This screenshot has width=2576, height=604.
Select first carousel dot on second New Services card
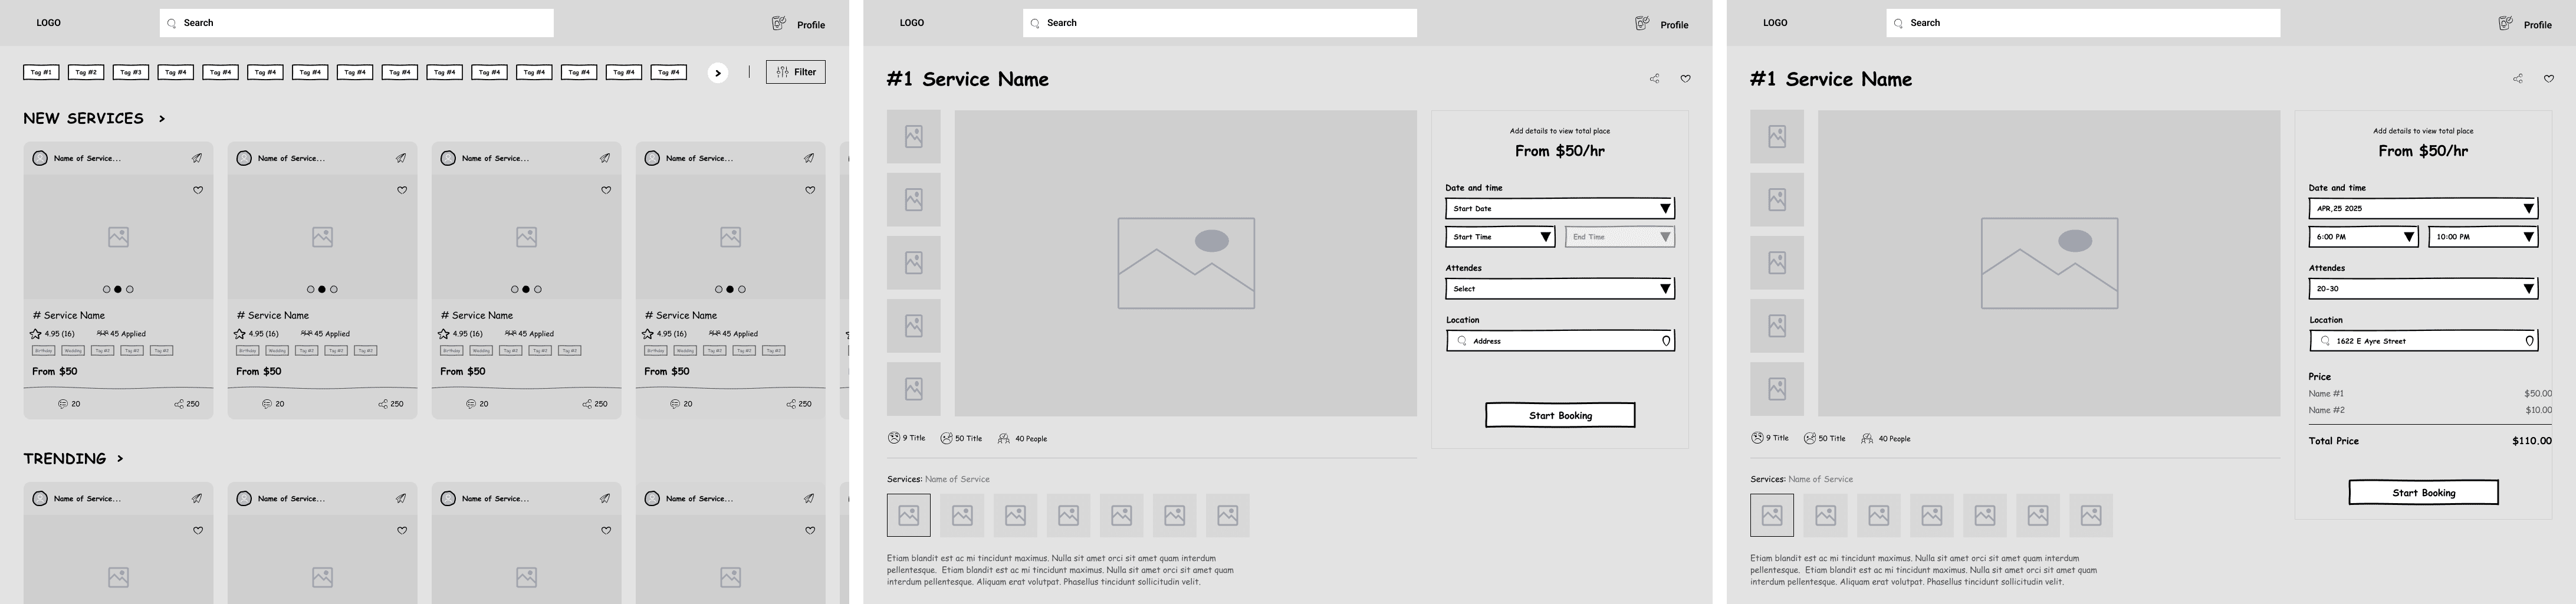(x=310, y=290)
